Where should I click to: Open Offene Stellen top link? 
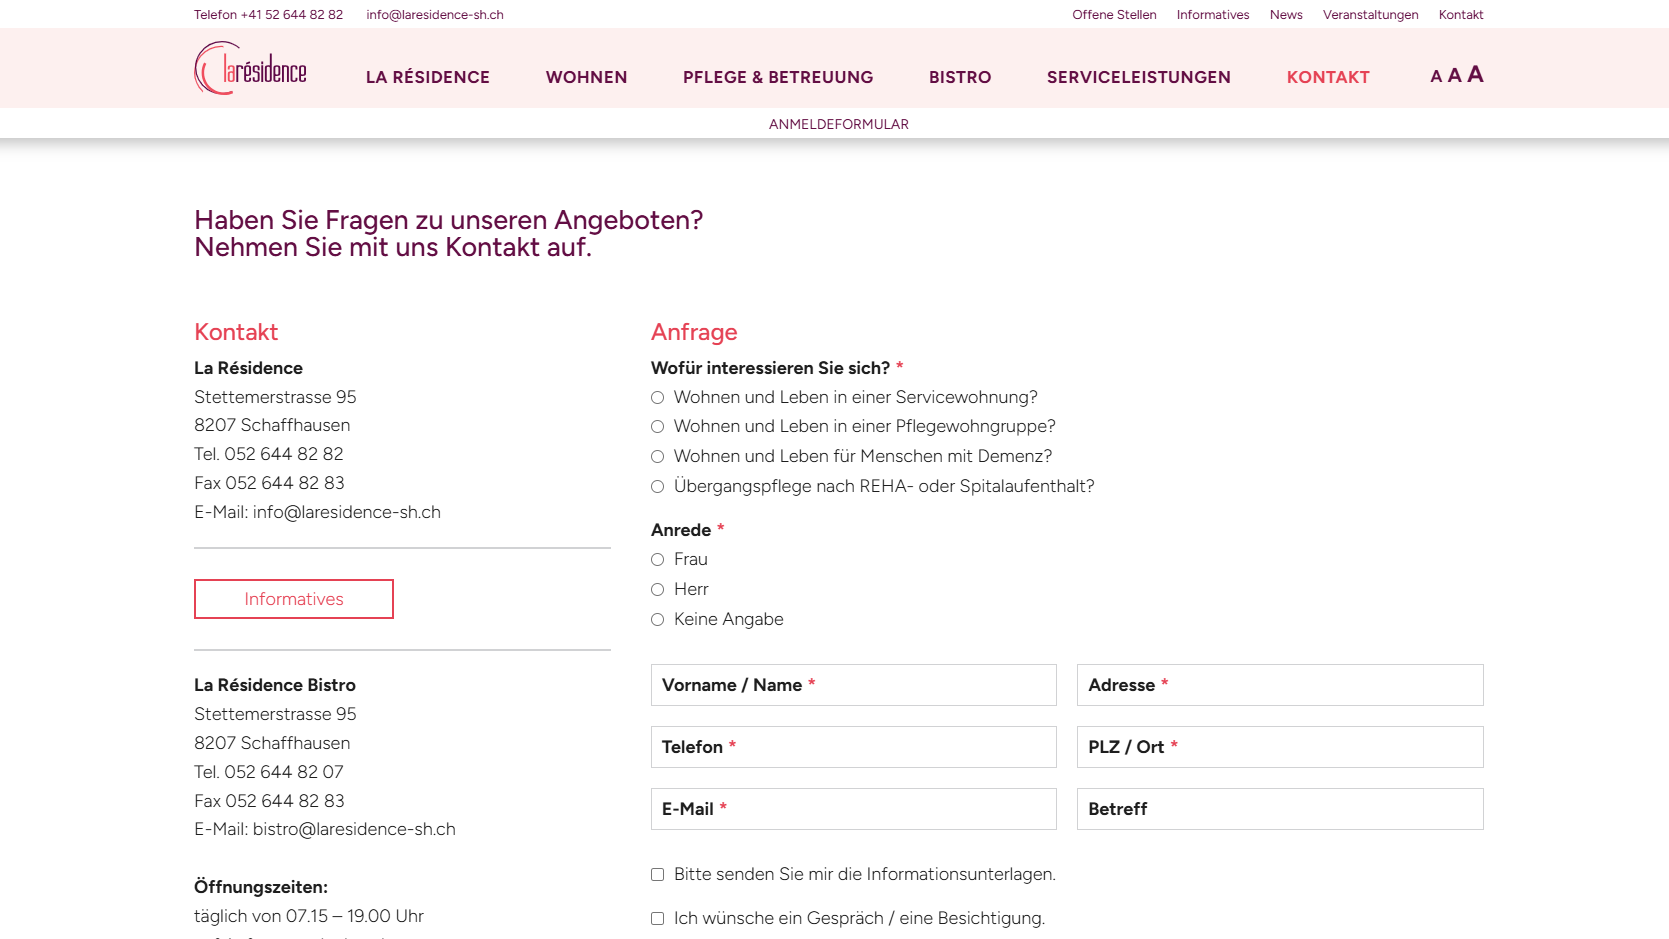click(x=1114, y=15)
